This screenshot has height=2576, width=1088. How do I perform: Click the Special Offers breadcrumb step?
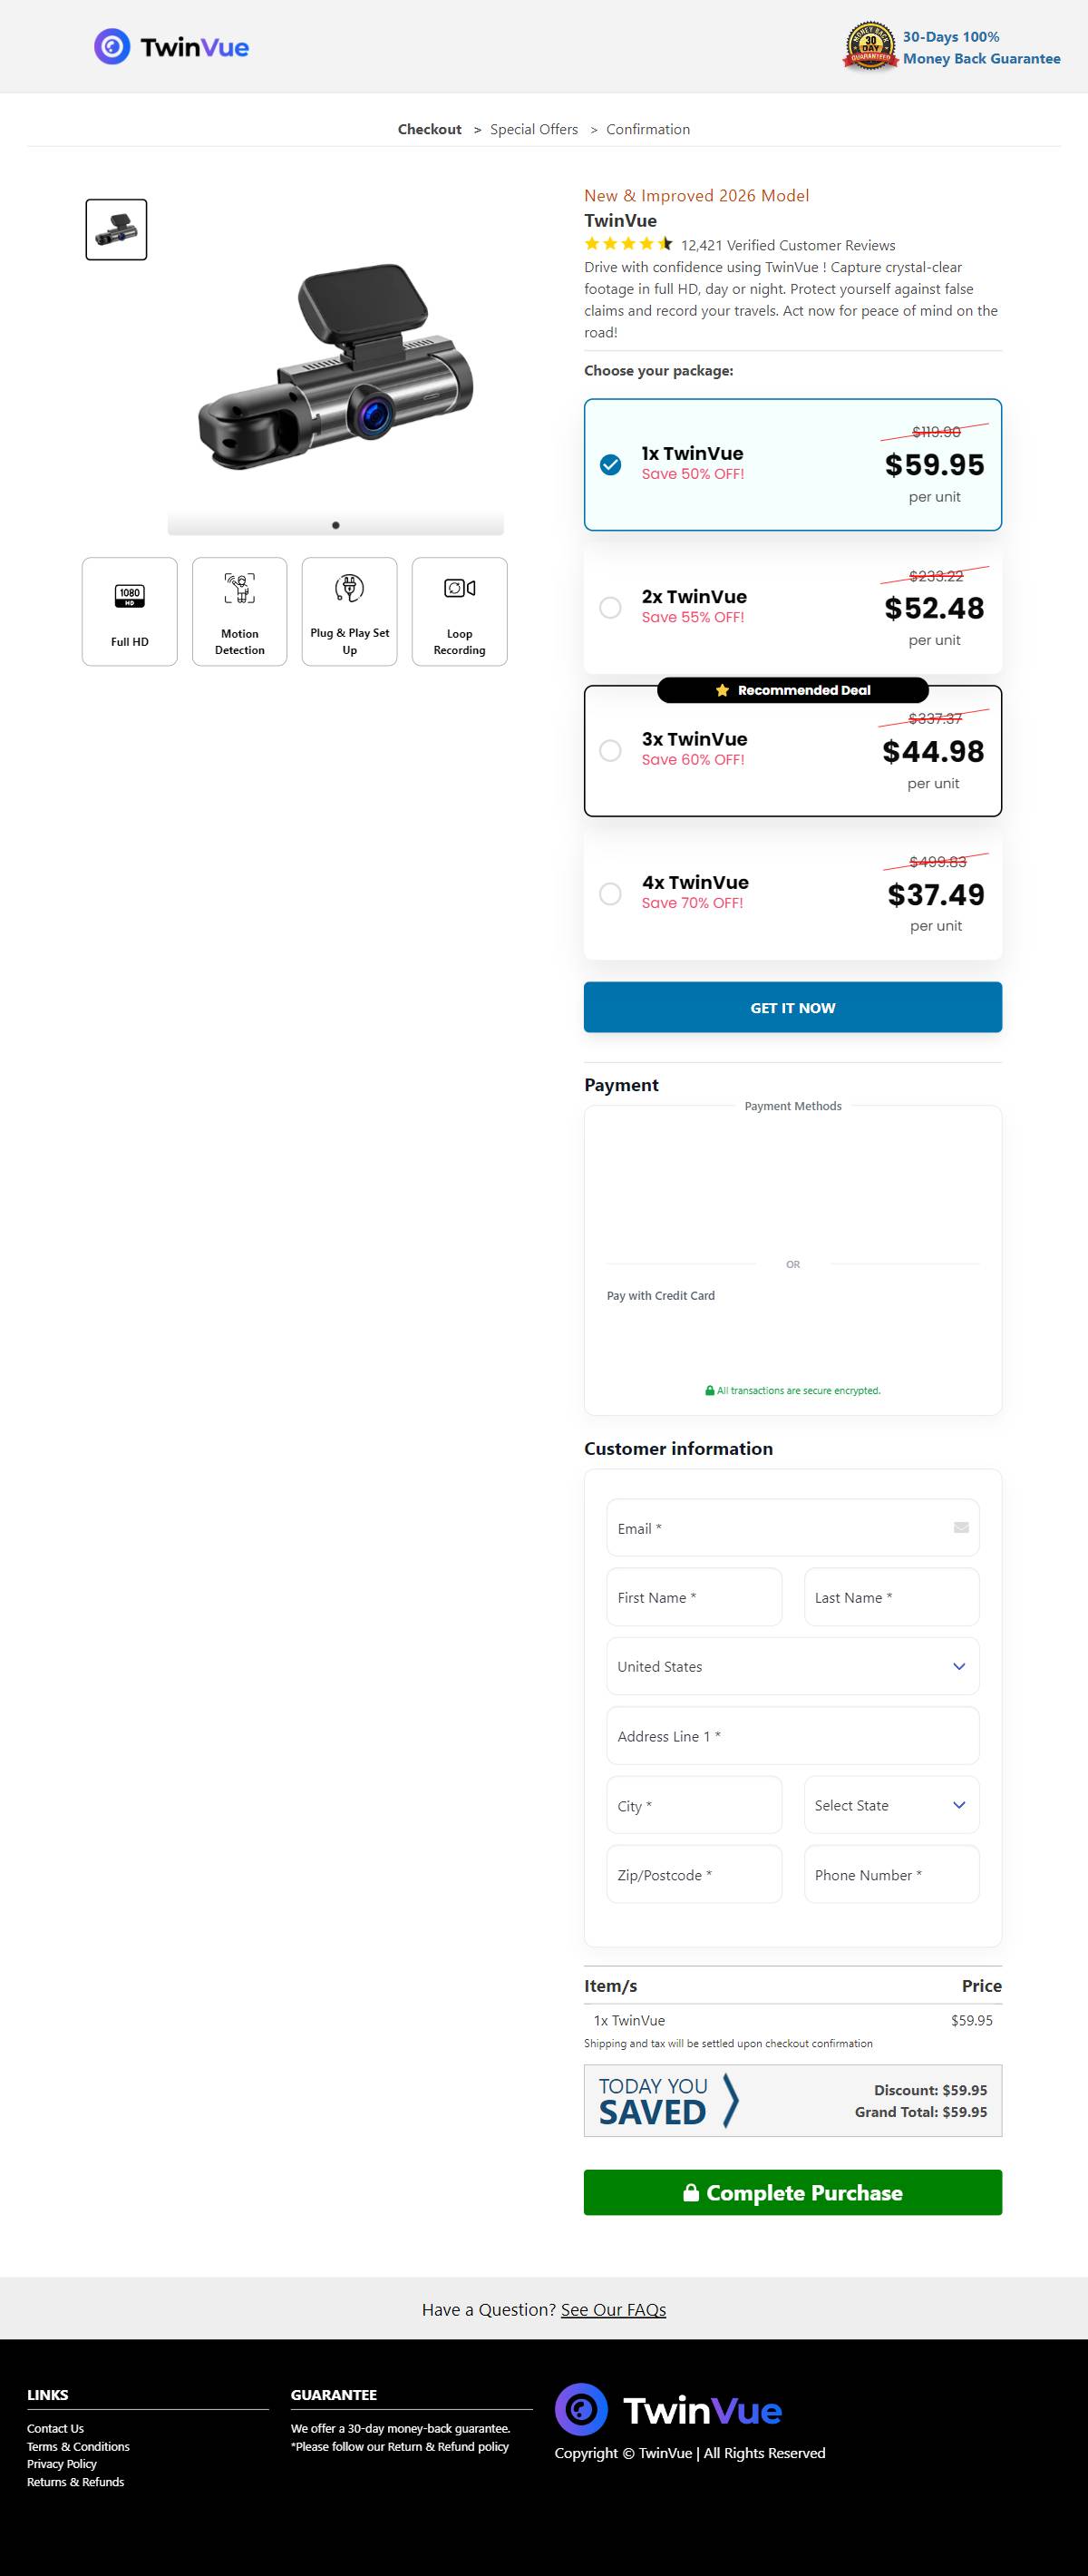(534, 129)
